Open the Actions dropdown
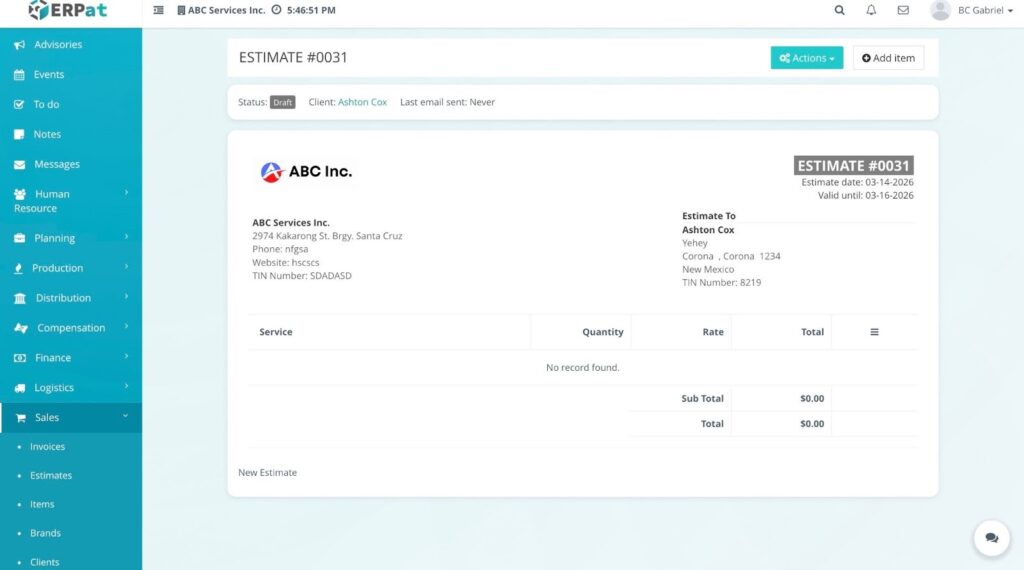The height and width of the screenshot is (570, 1024). 806,58
